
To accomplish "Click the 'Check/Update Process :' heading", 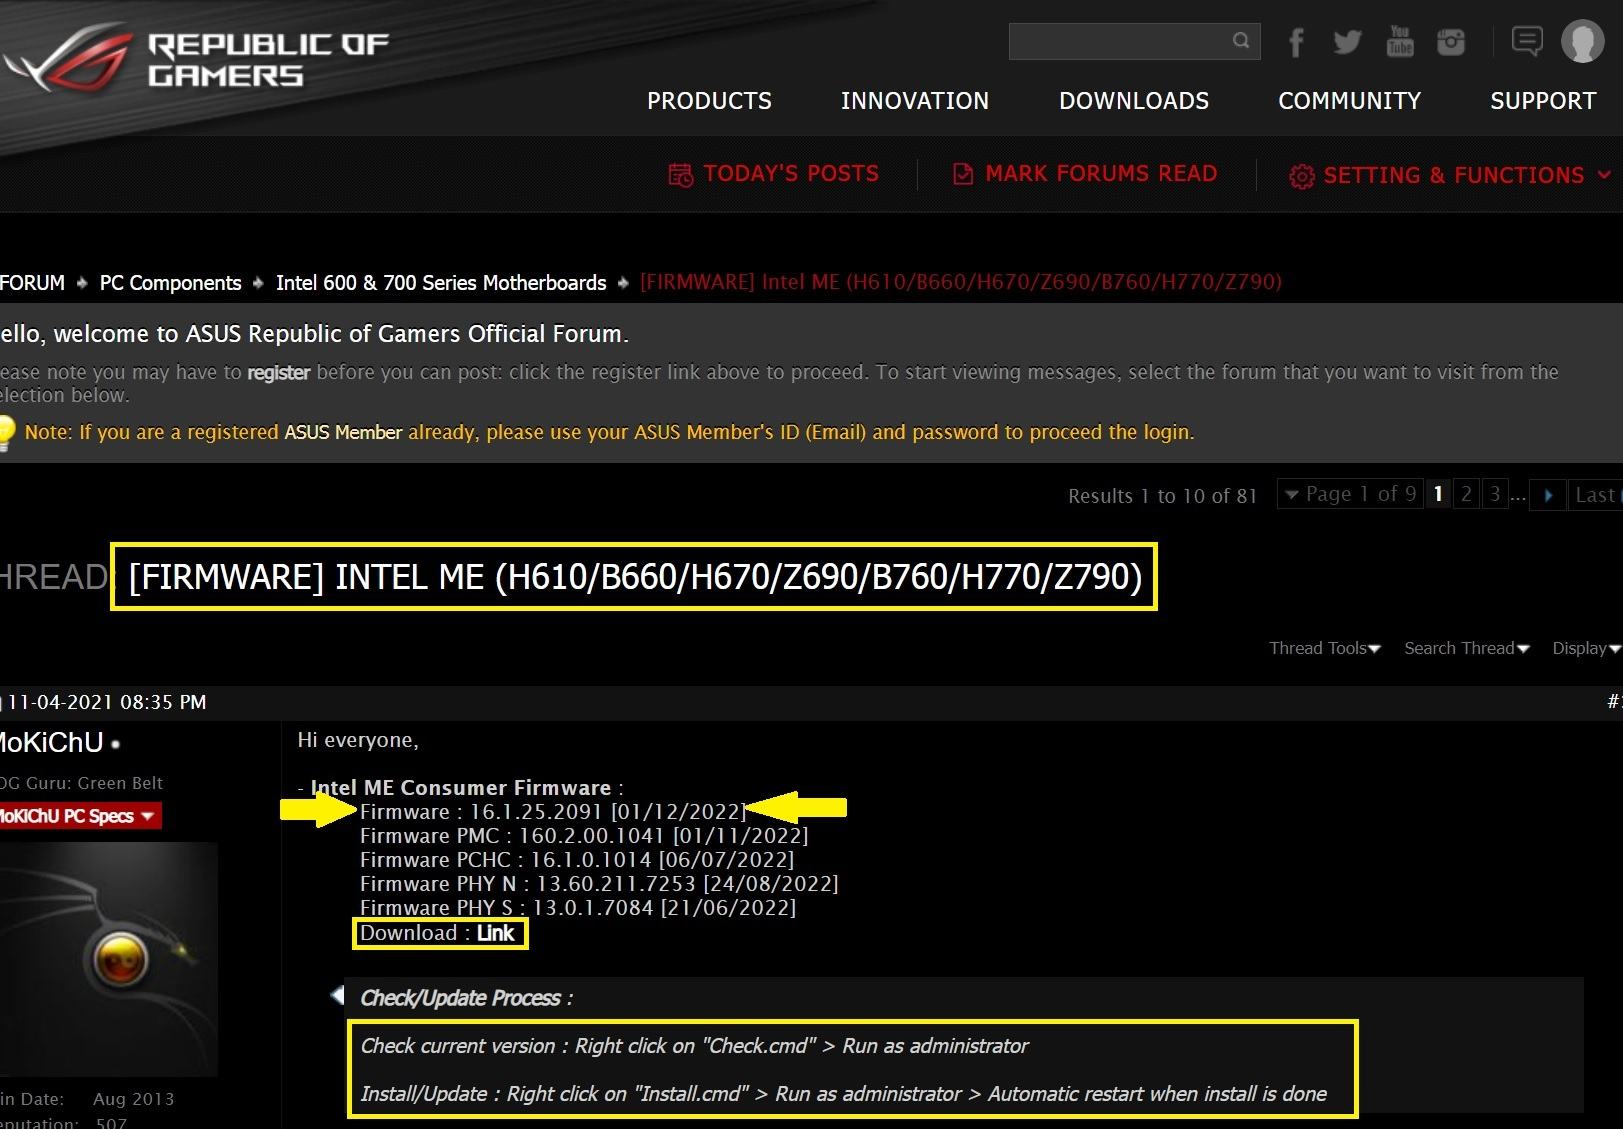I will [466, 998].
